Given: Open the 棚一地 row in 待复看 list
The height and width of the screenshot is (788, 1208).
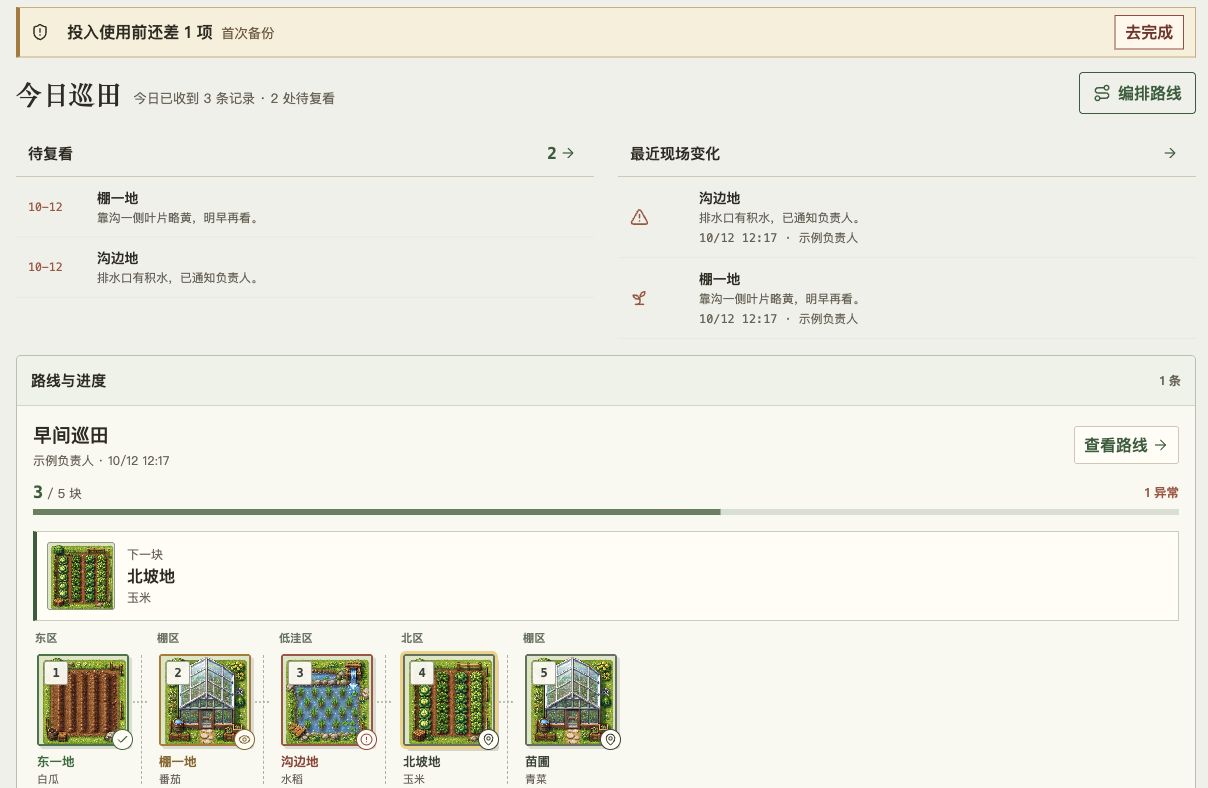Looking at the screenshot, I should tap(305, 207).
